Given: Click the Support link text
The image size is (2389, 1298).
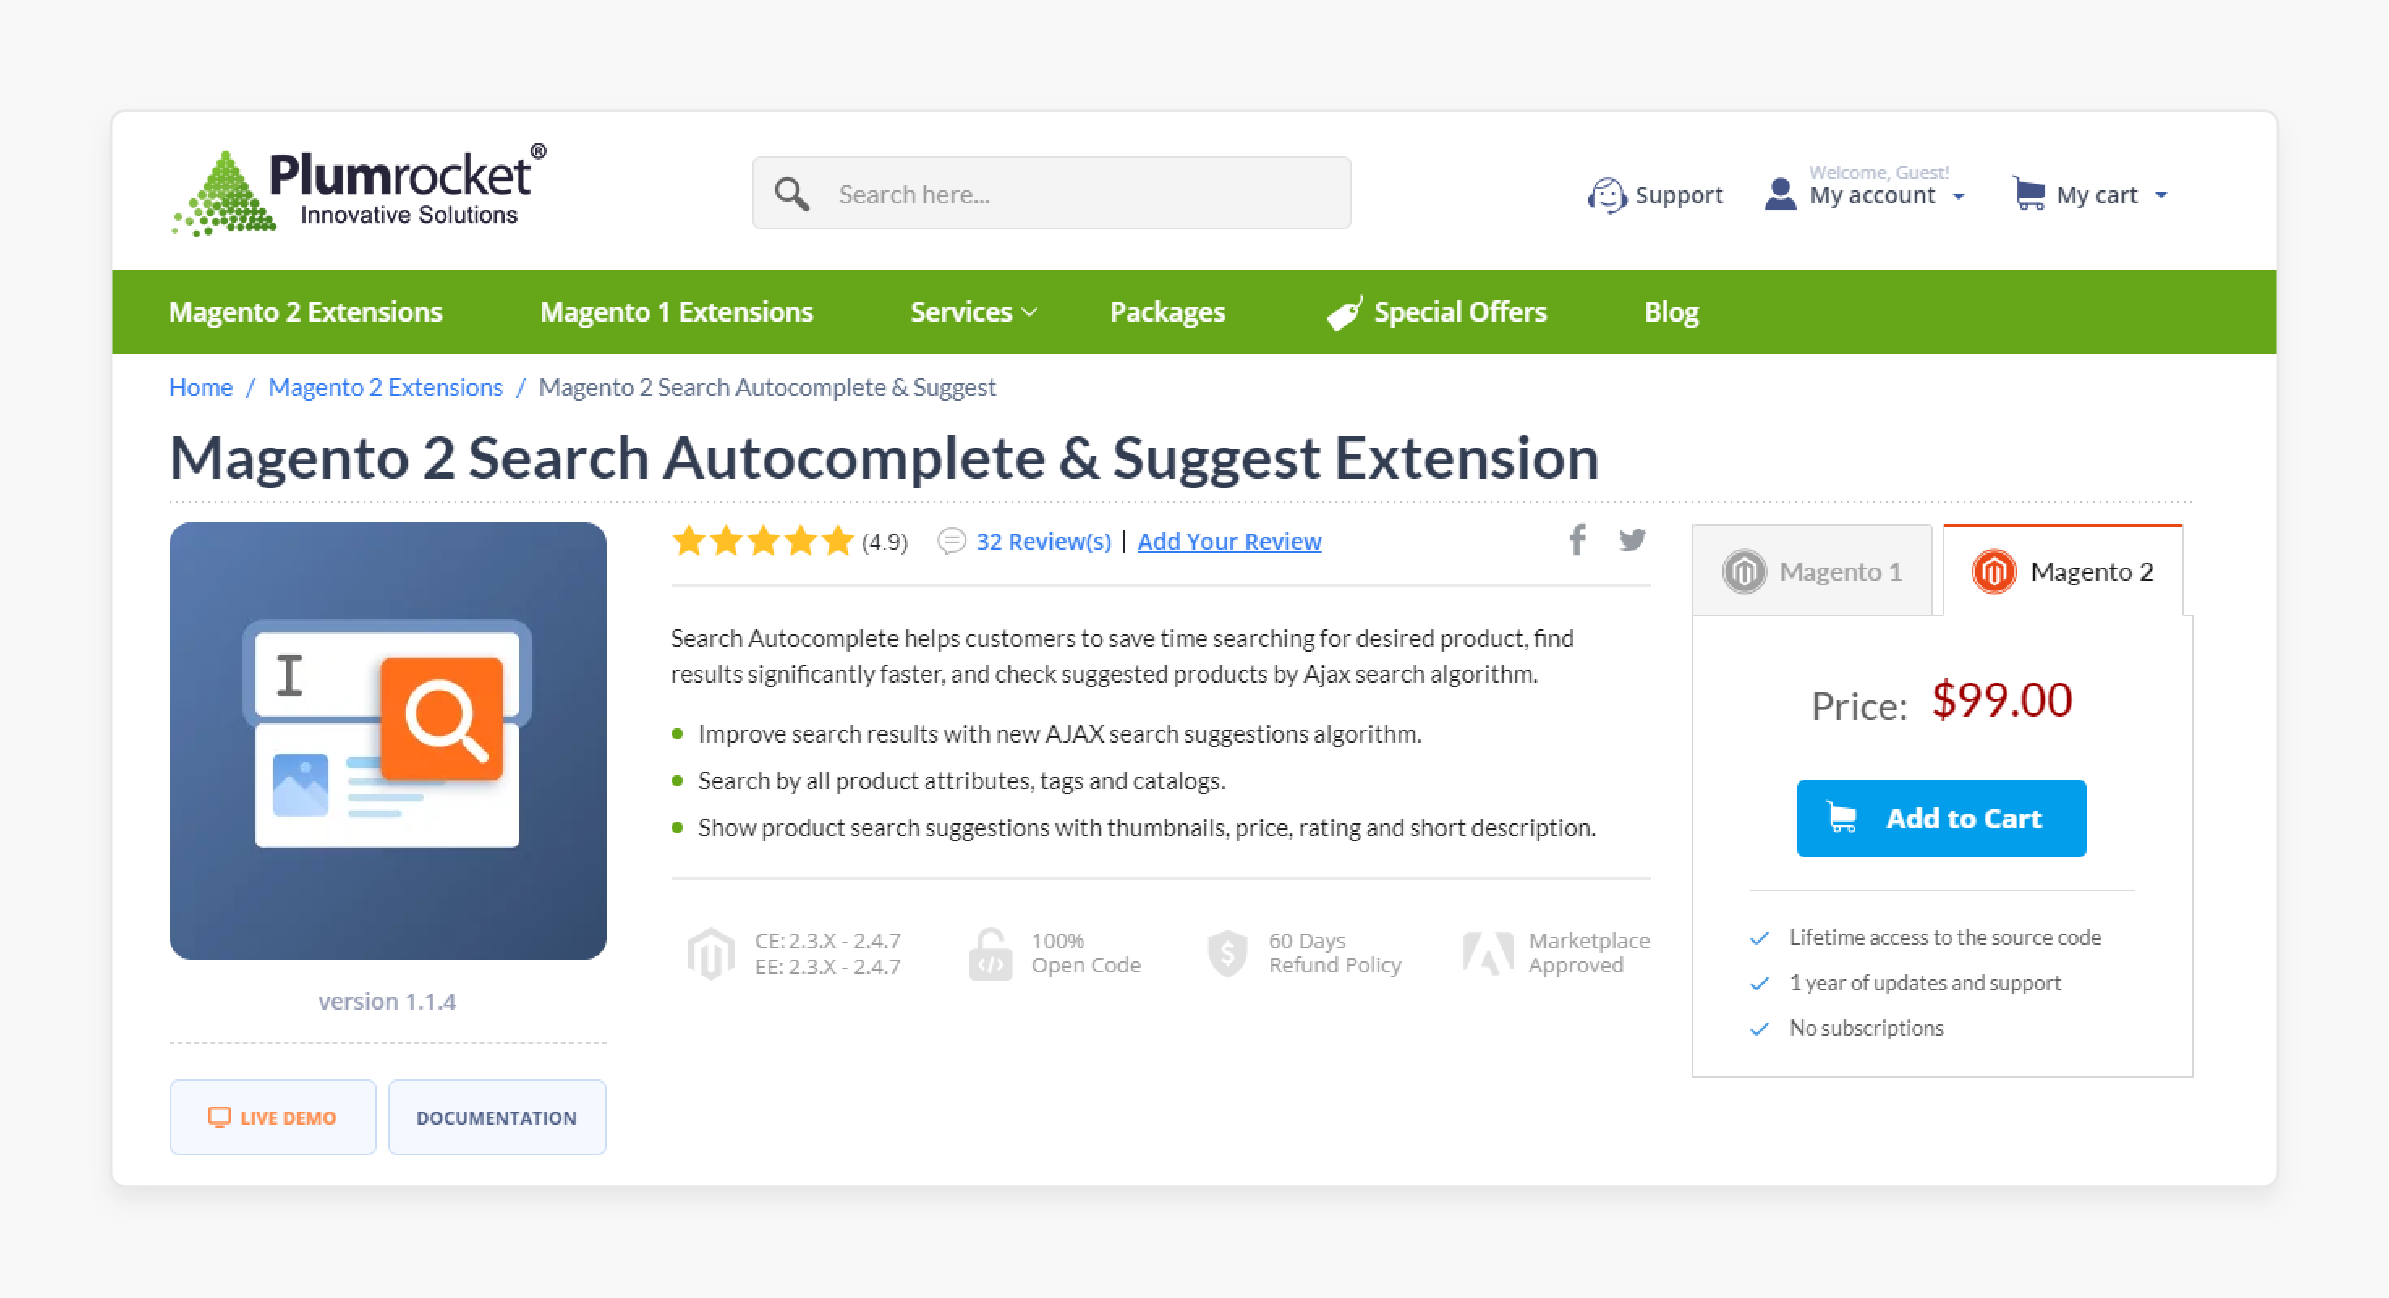Looking at the screenshot, I should click(1679, 195).
